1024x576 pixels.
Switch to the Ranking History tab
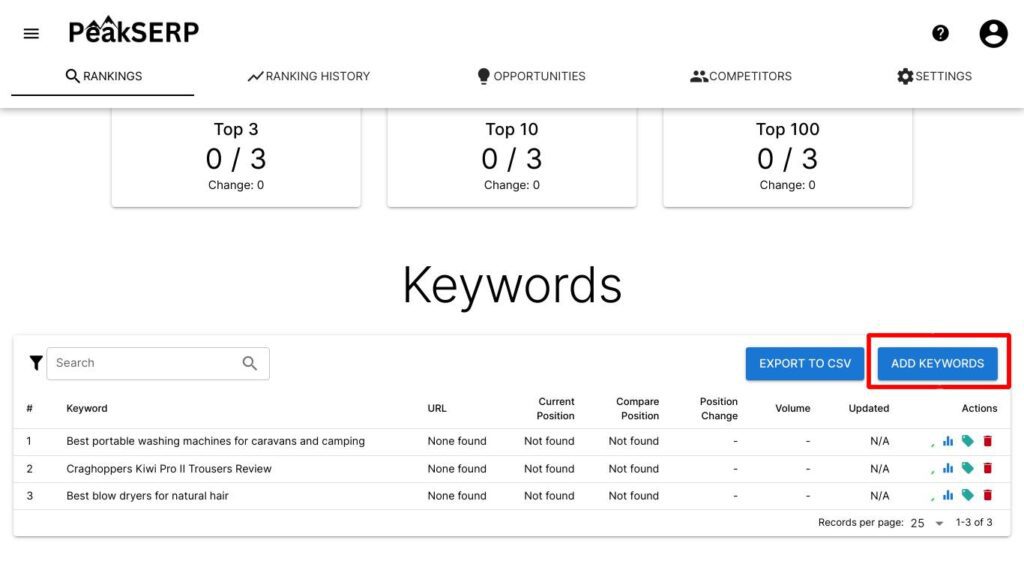pos(308,76)
